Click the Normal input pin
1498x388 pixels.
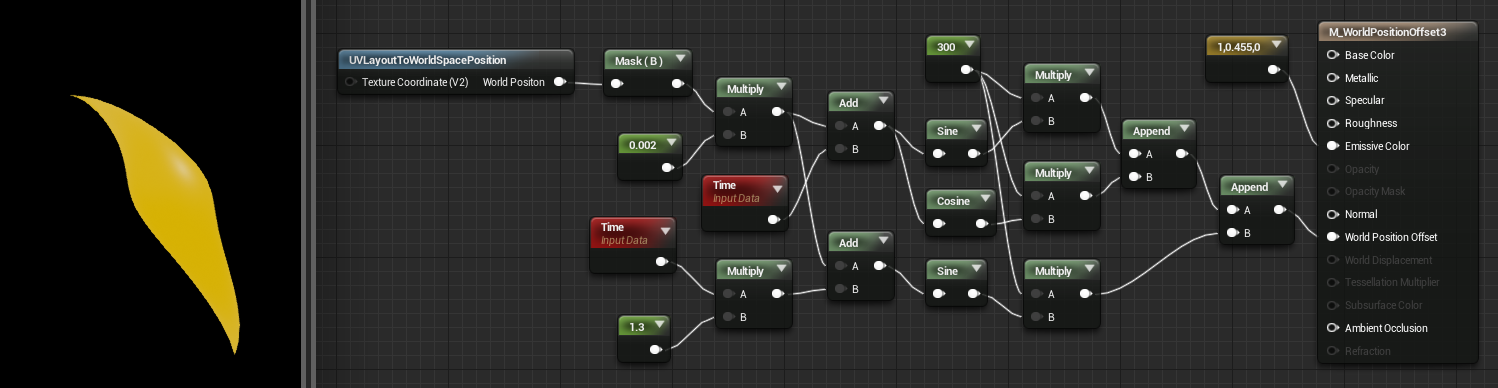pos(1332,214)
